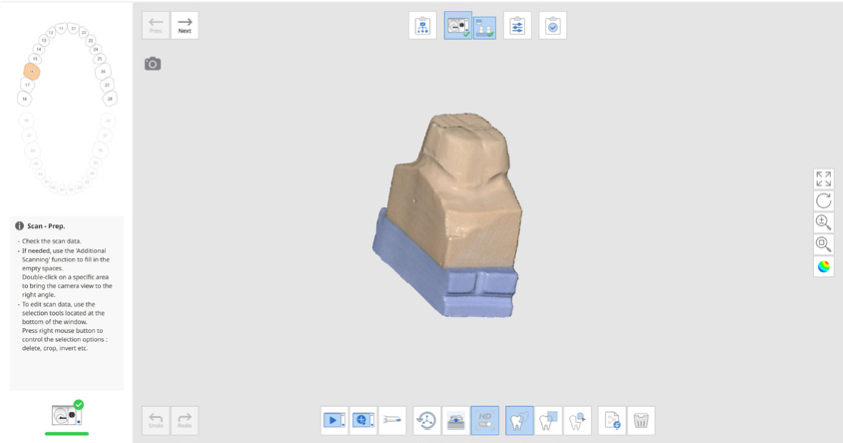
Task: Select tooth 18 in the dental chart
Action: [25, 99]
